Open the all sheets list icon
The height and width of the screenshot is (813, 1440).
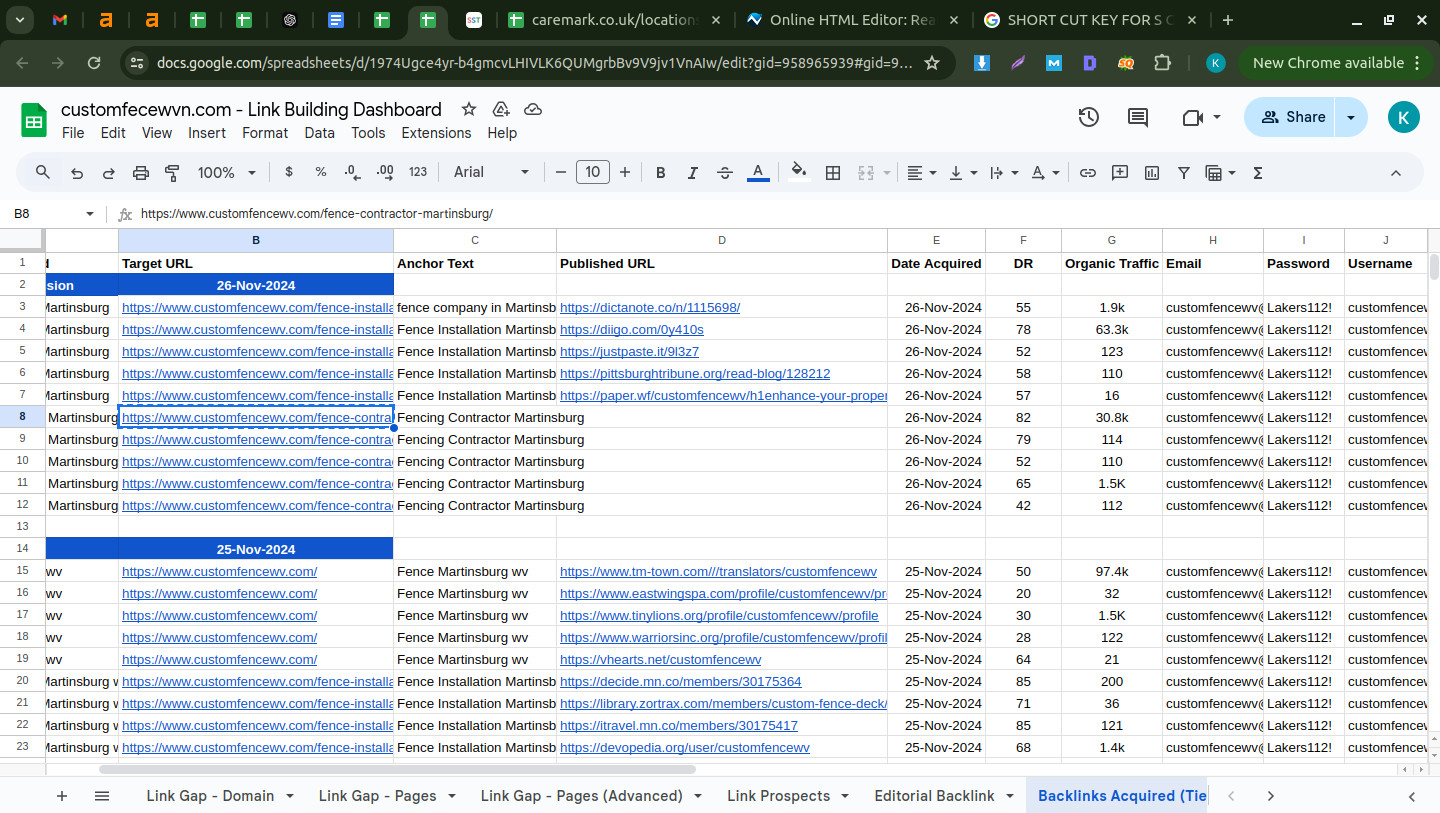[102, 796]
